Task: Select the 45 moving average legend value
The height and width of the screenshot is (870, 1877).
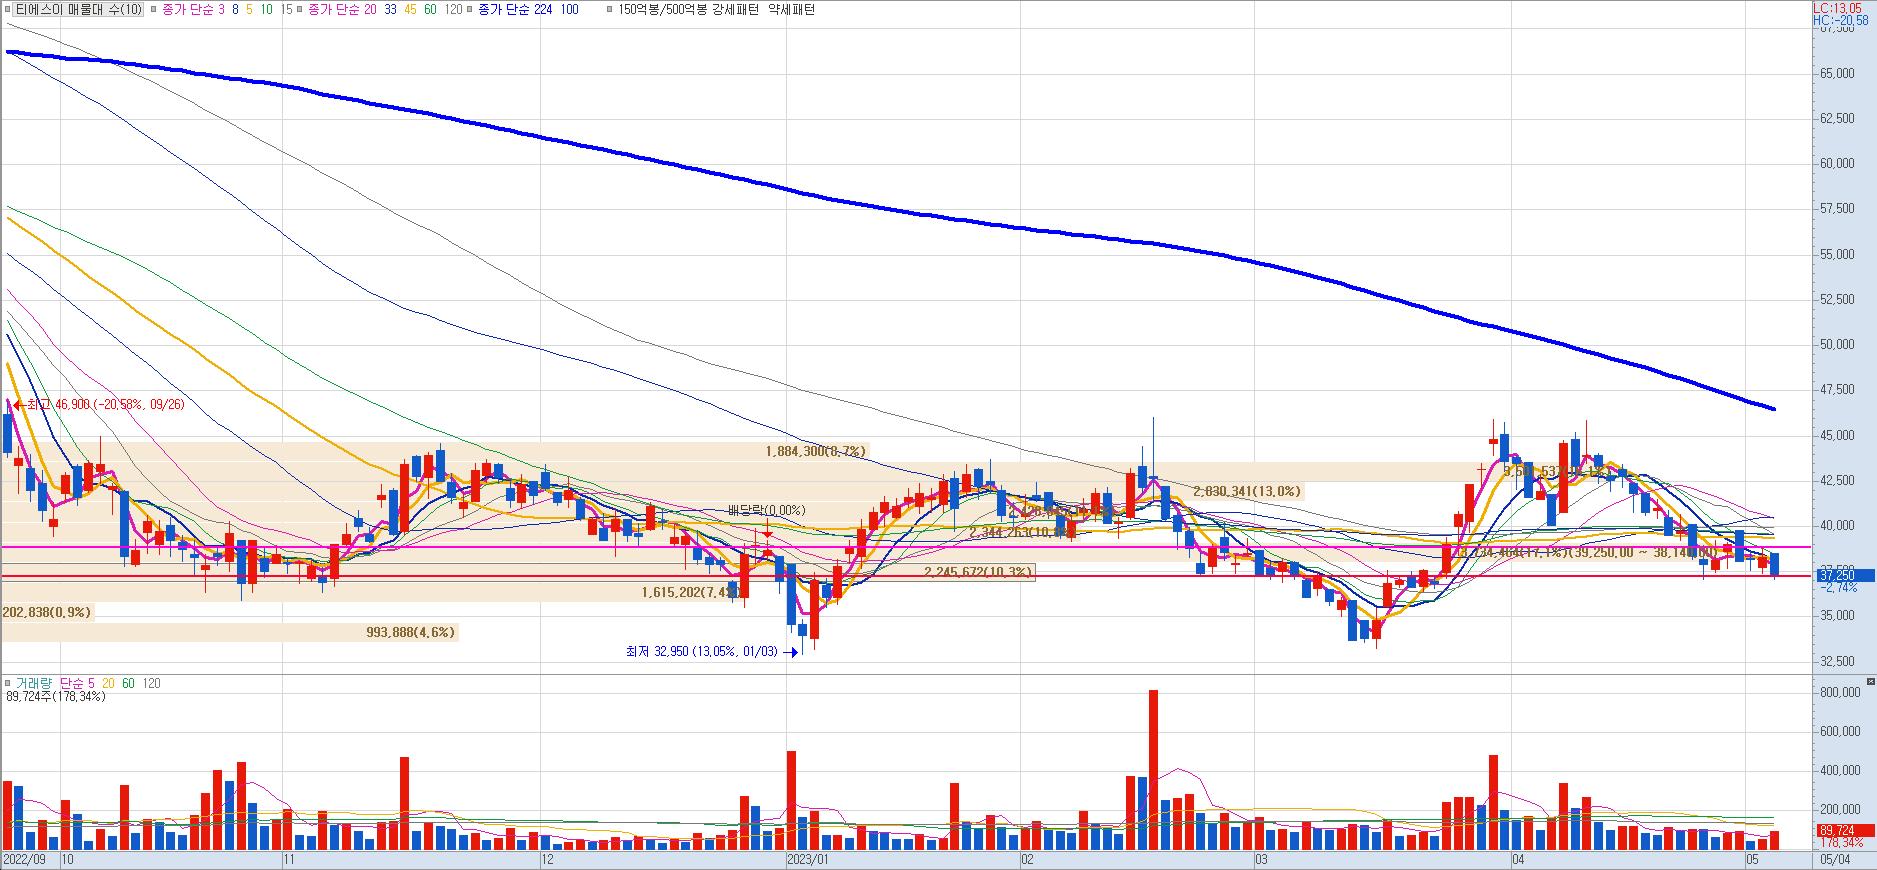Action: click(x=409, y=9)
